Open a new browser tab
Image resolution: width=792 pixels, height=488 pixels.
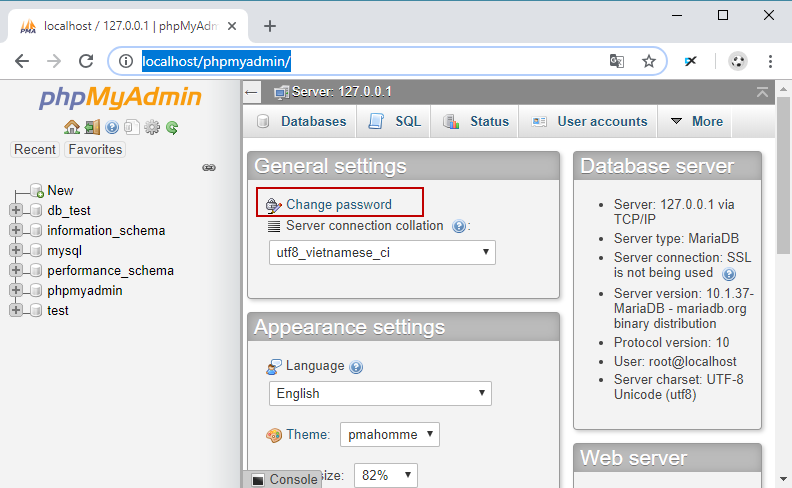point(270,26)
